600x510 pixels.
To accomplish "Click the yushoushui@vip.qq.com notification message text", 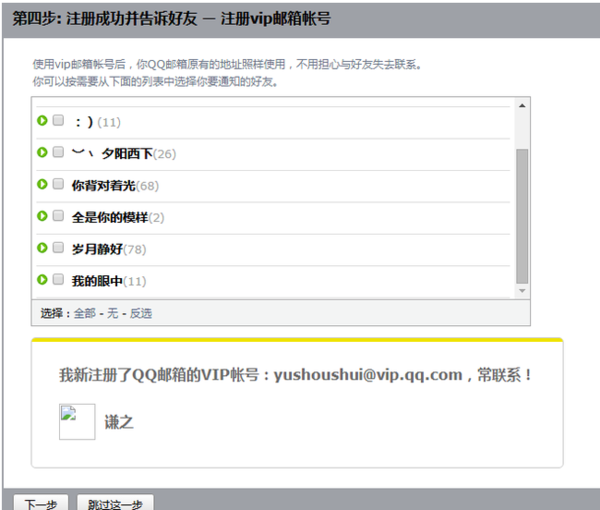I will click(295, 375).
